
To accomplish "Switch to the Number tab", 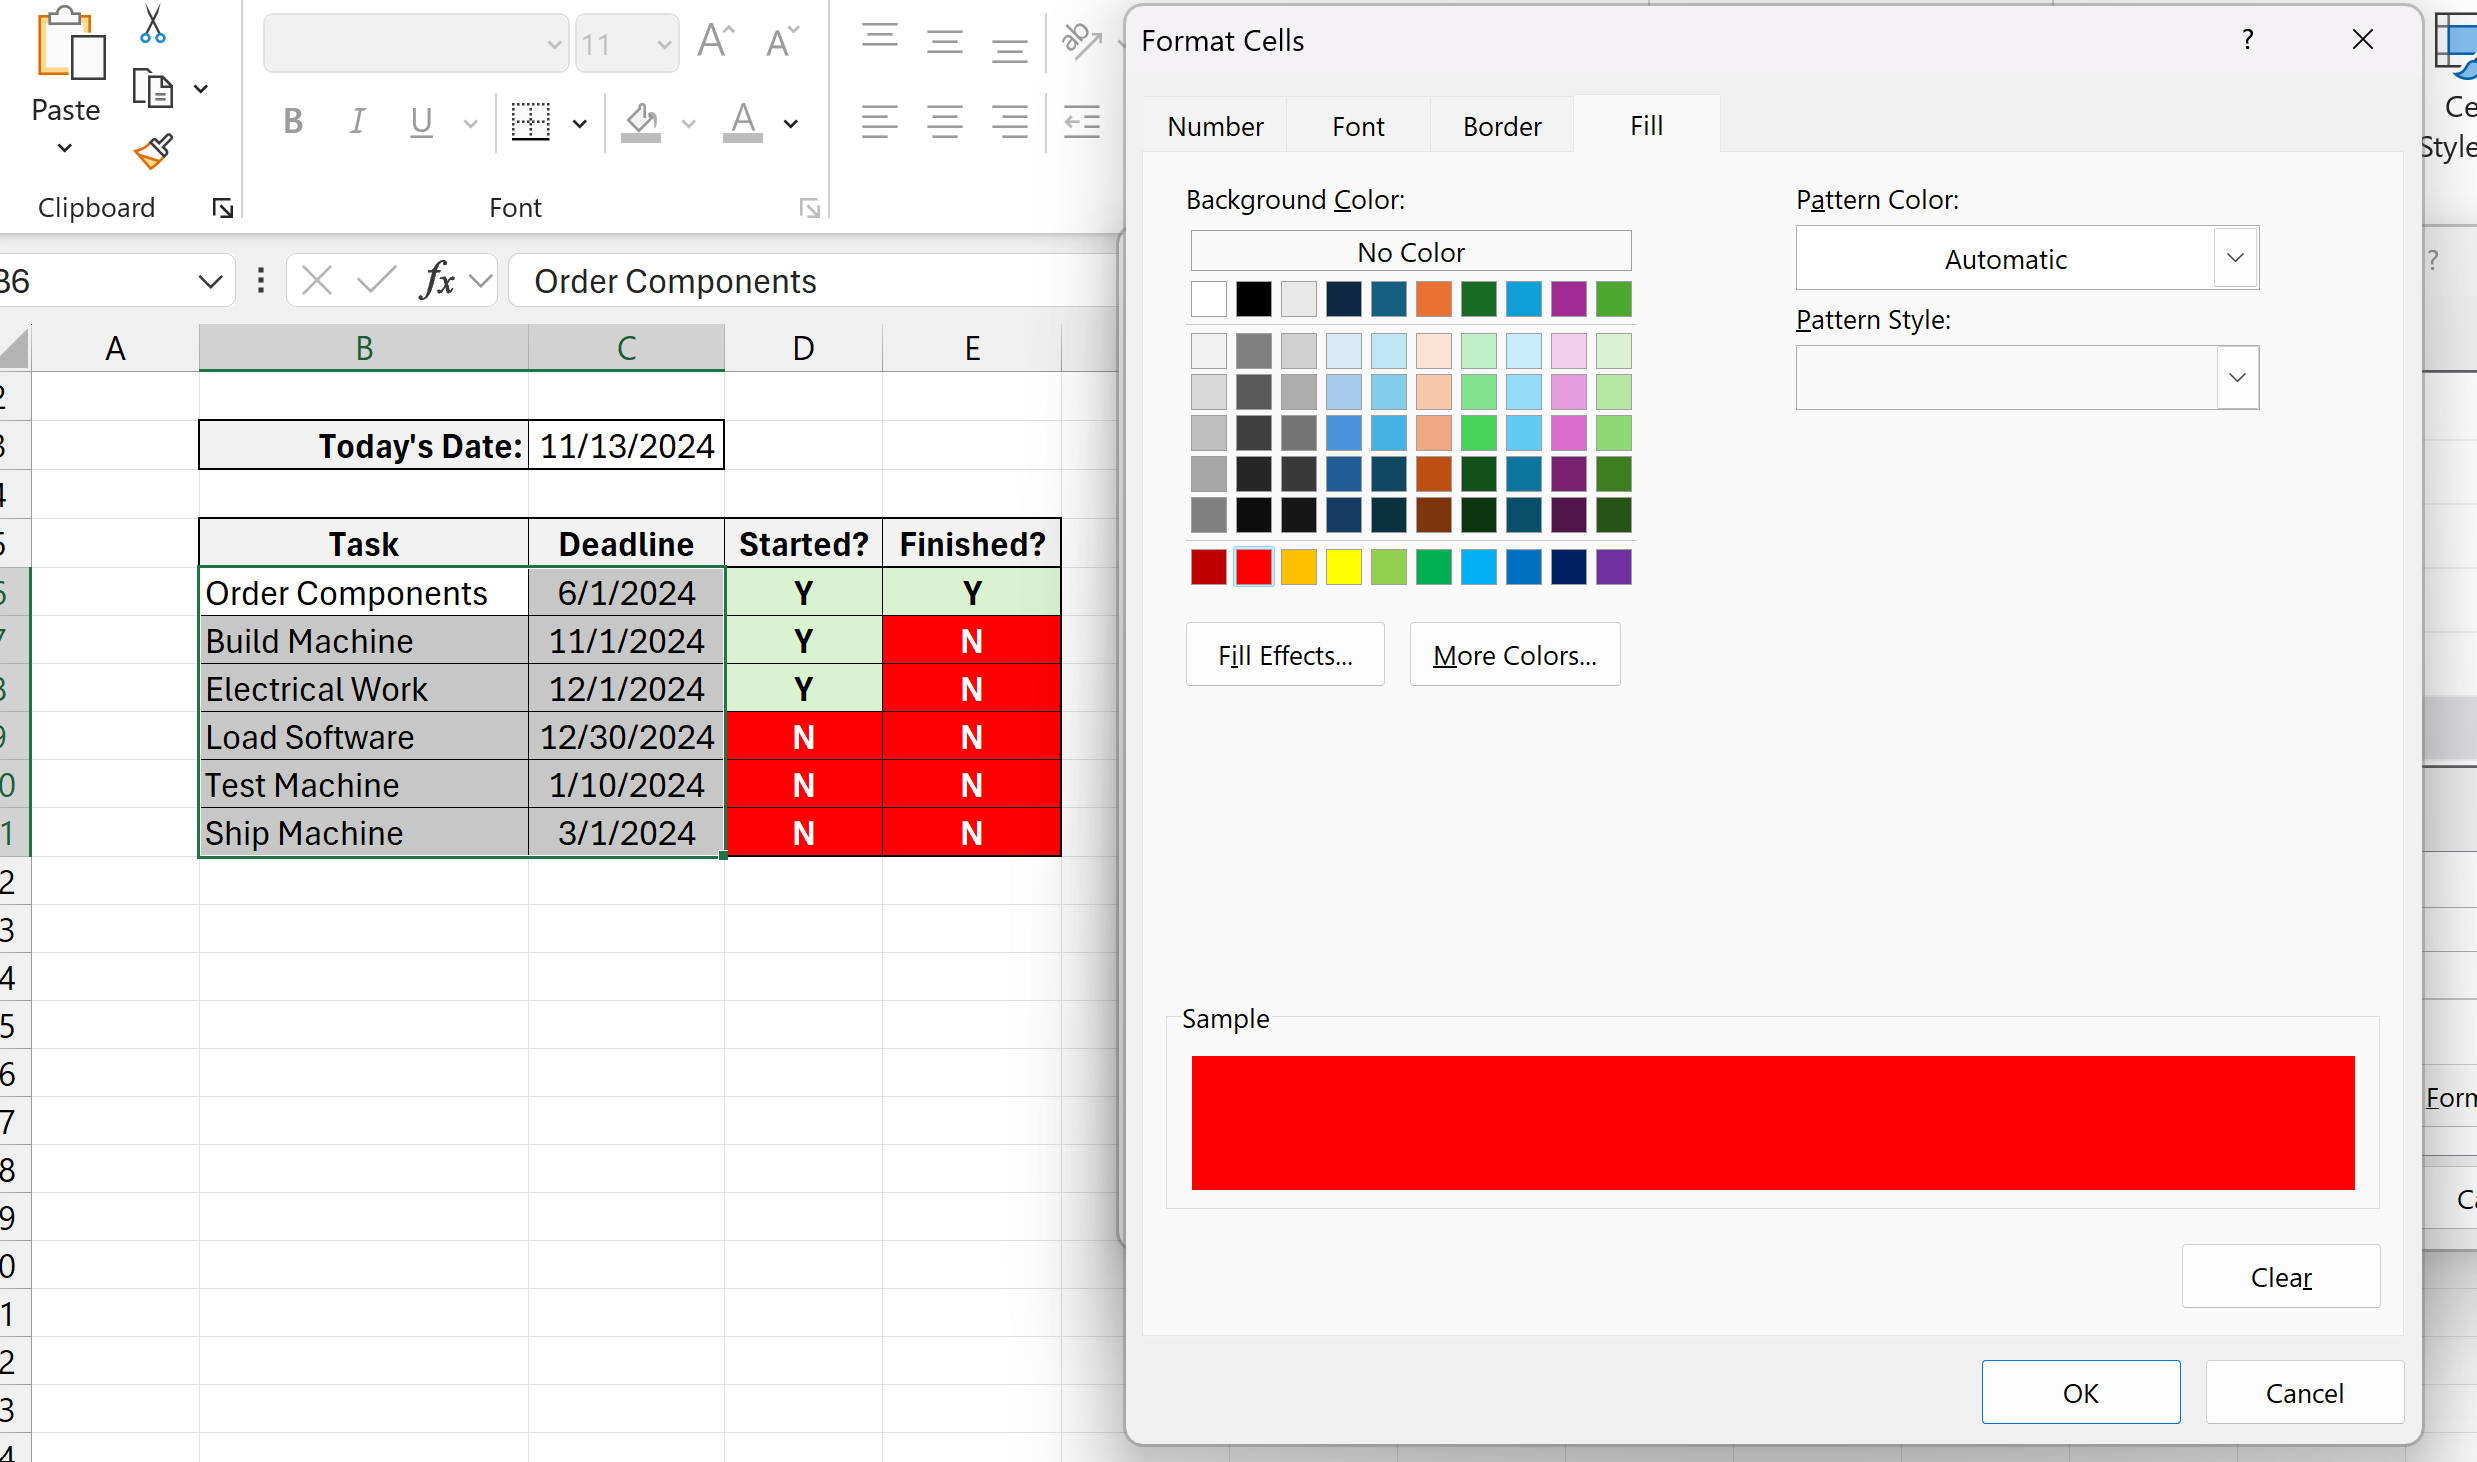I will pyautogui.click(x=1215, y=125).
